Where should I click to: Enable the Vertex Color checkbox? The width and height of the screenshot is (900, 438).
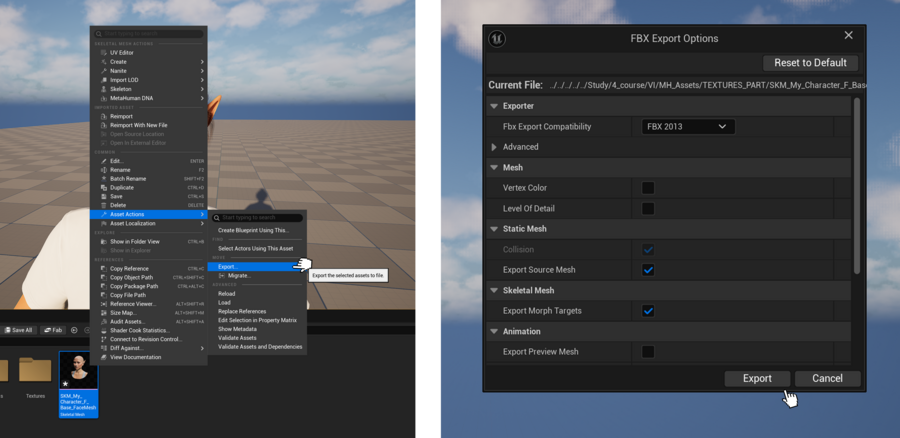point(648,188)
